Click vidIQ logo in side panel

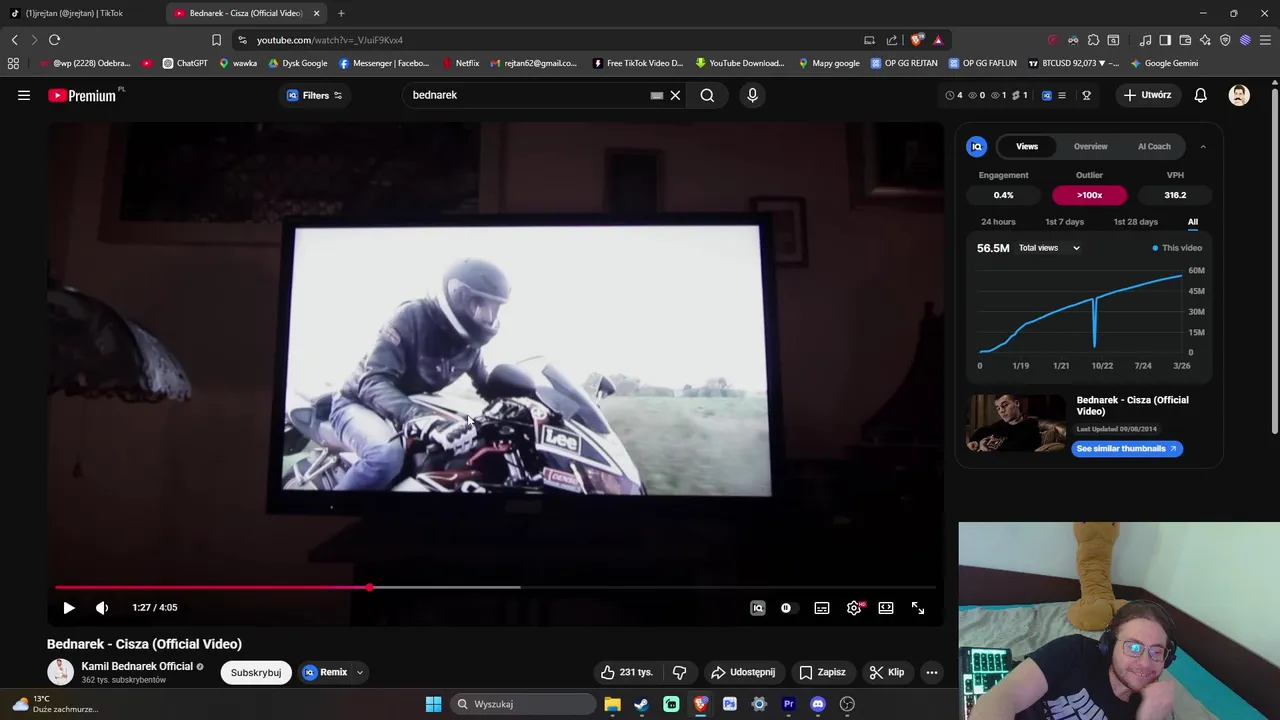pyautogui.click(x=977, y=146)
